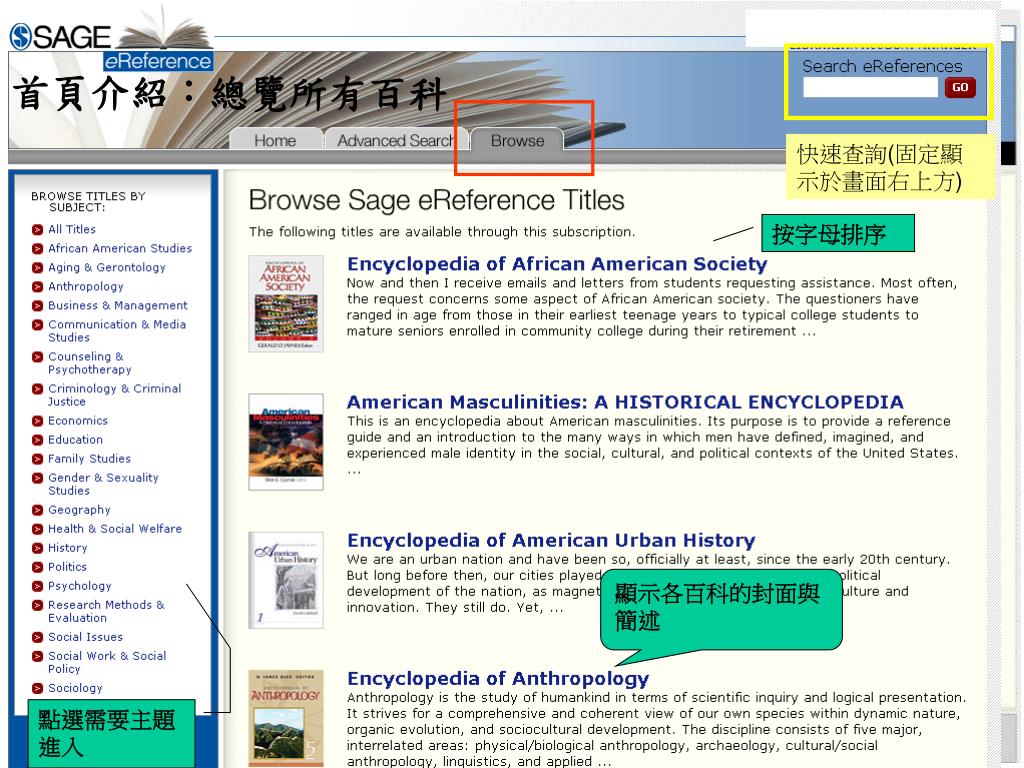The width and height of the screenshot is (1024, 768).
Task: Browse Family Studies titles
Action: (x=89, y=458)
